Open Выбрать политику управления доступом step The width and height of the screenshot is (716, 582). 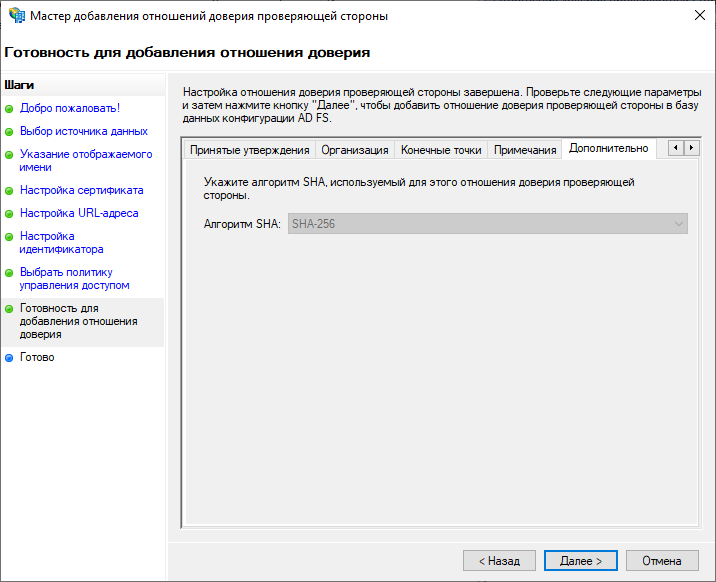74,278
